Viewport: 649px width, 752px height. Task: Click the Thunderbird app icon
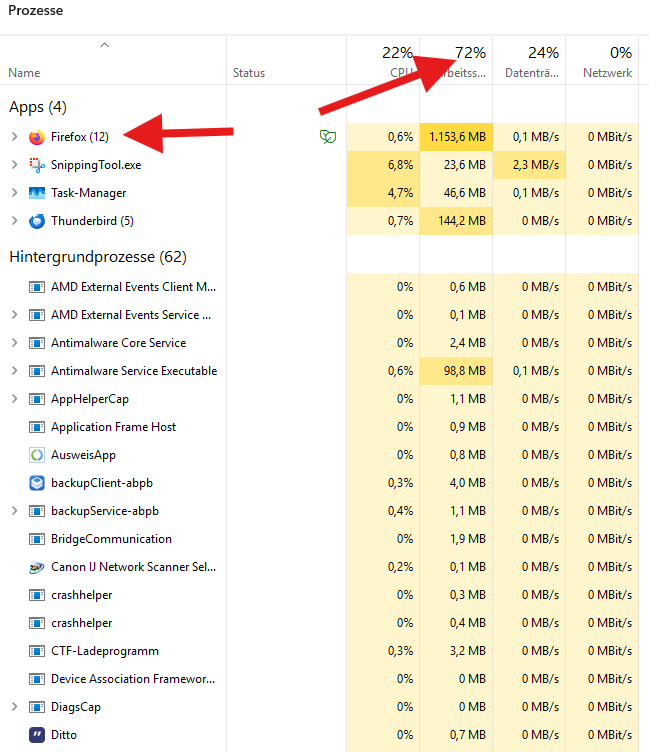click(37, 220)
